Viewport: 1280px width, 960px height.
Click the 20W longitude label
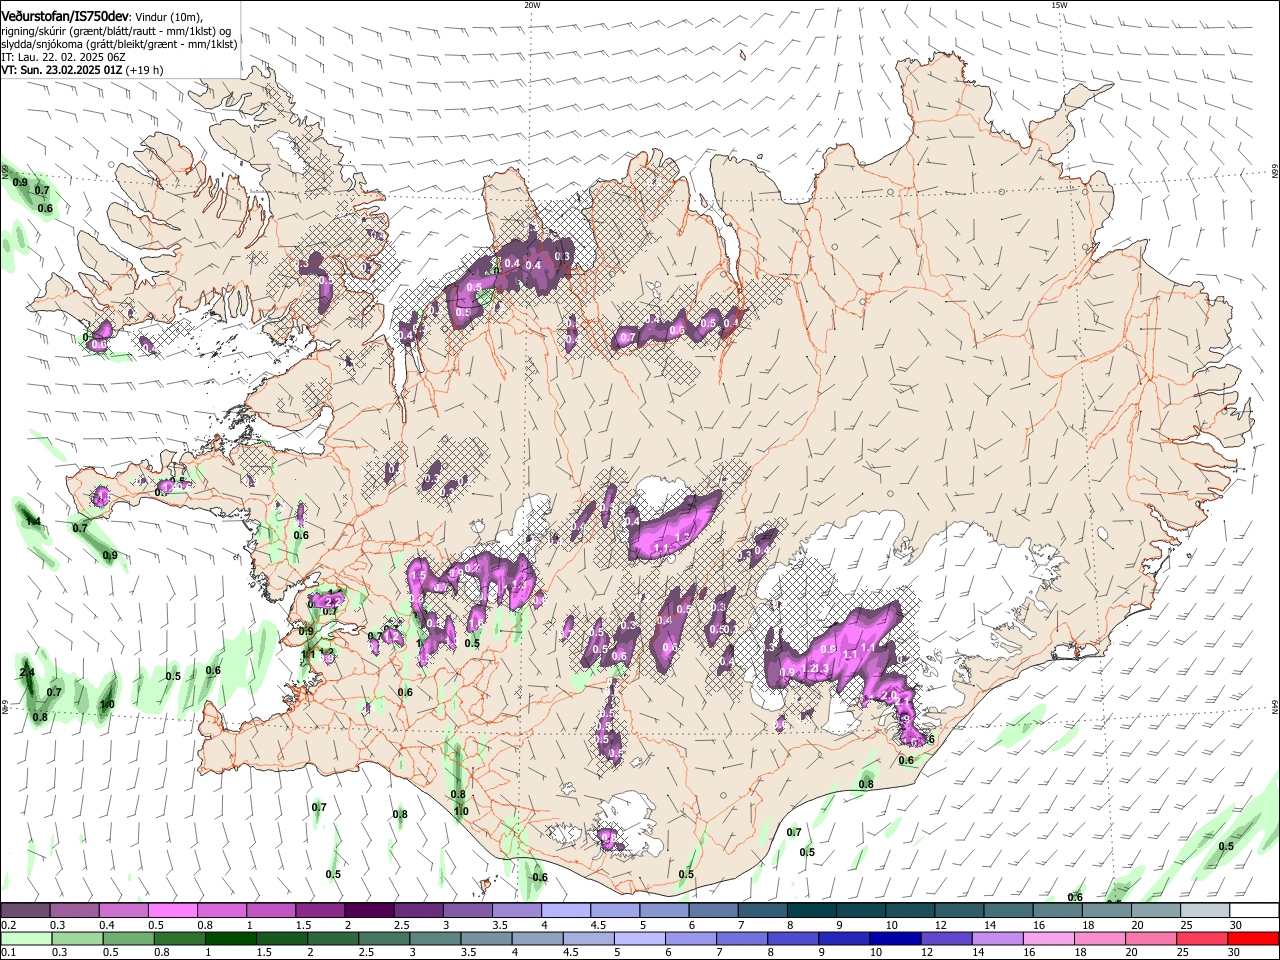532,5
